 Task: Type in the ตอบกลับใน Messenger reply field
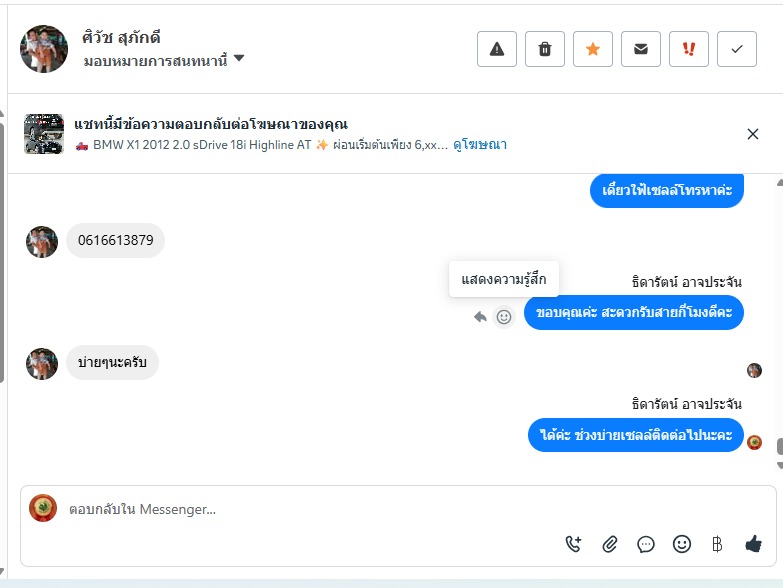300,509
